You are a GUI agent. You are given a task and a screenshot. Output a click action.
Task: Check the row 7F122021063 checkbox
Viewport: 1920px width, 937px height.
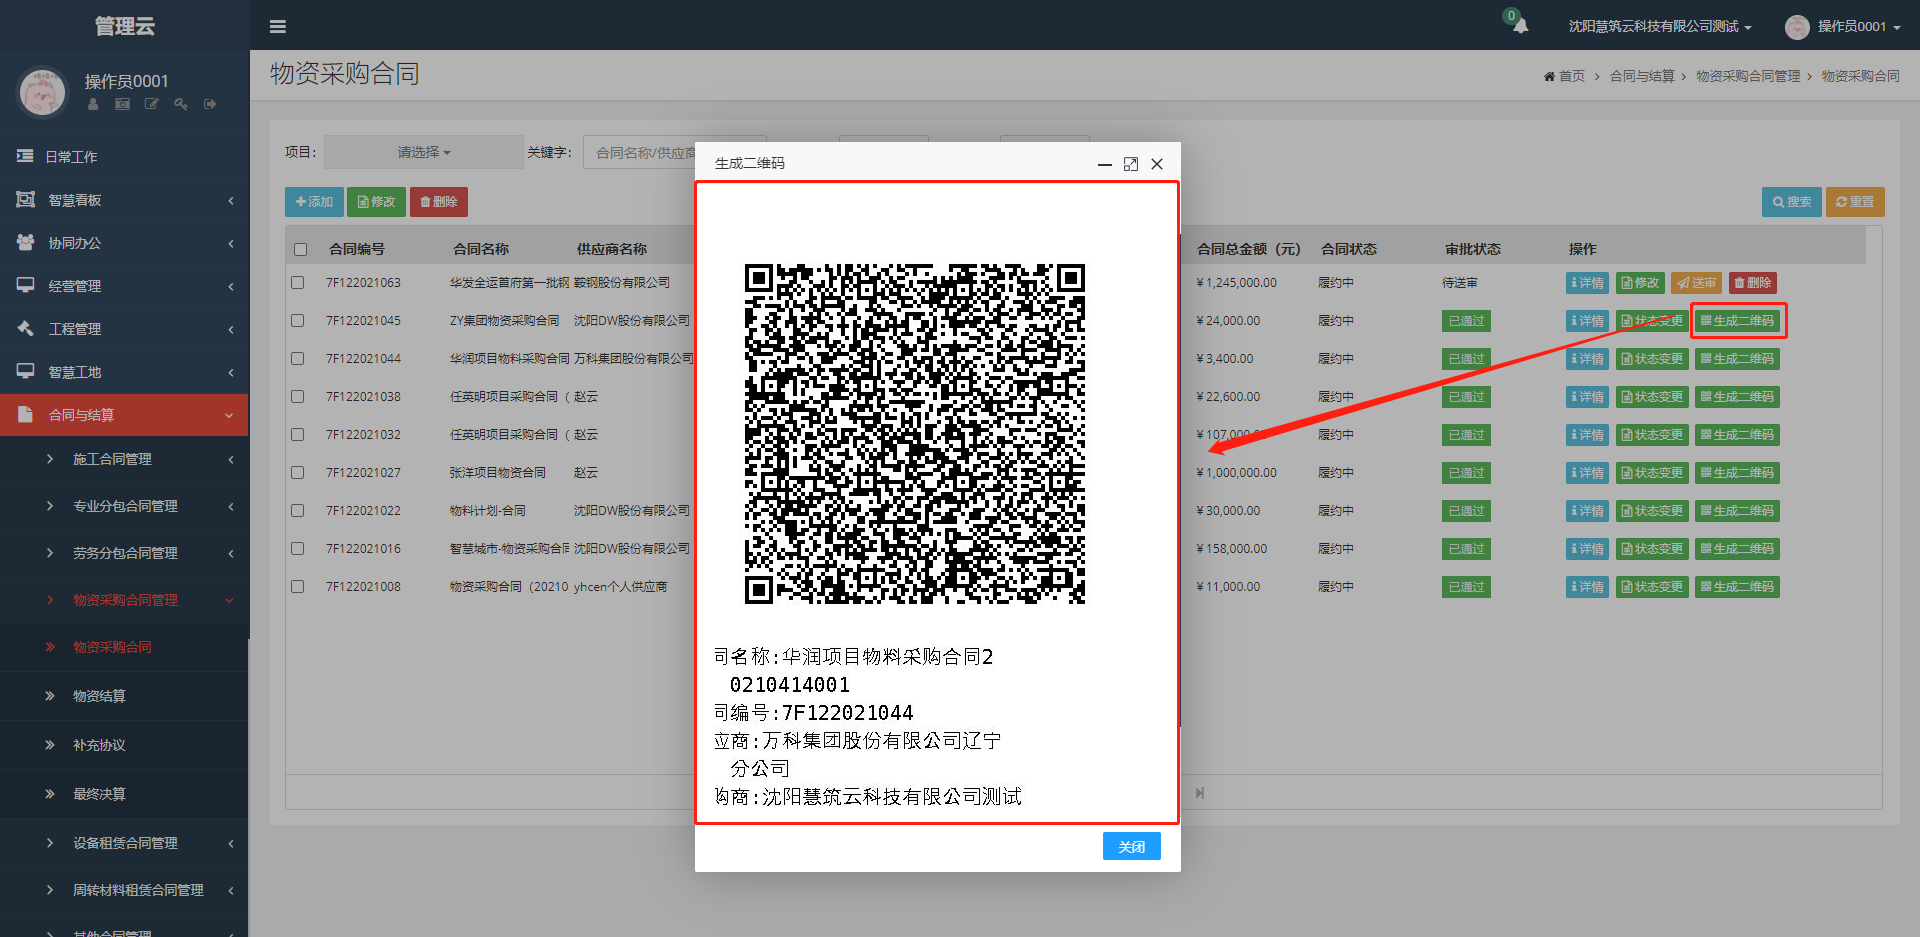tap(297, 283)
